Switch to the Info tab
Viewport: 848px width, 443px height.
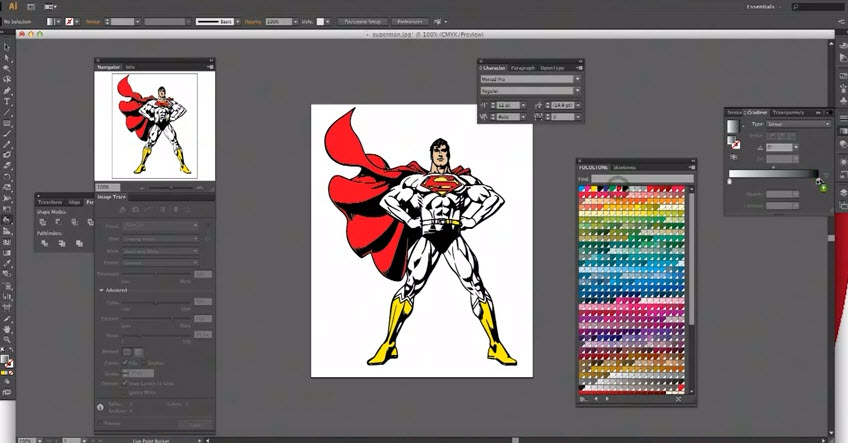tap(130, 67)
